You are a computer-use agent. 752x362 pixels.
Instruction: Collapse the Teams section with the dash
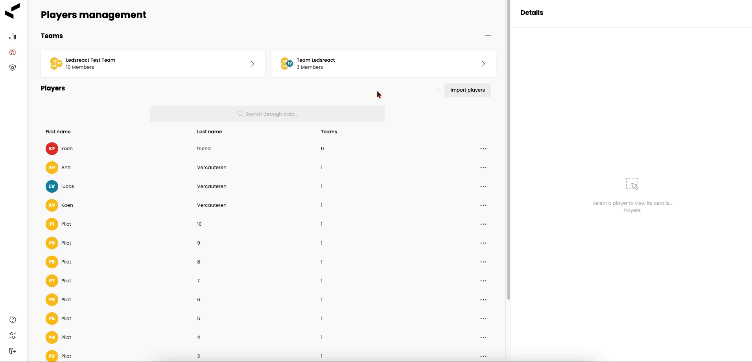pyautogui.click(x=488, y=35)
